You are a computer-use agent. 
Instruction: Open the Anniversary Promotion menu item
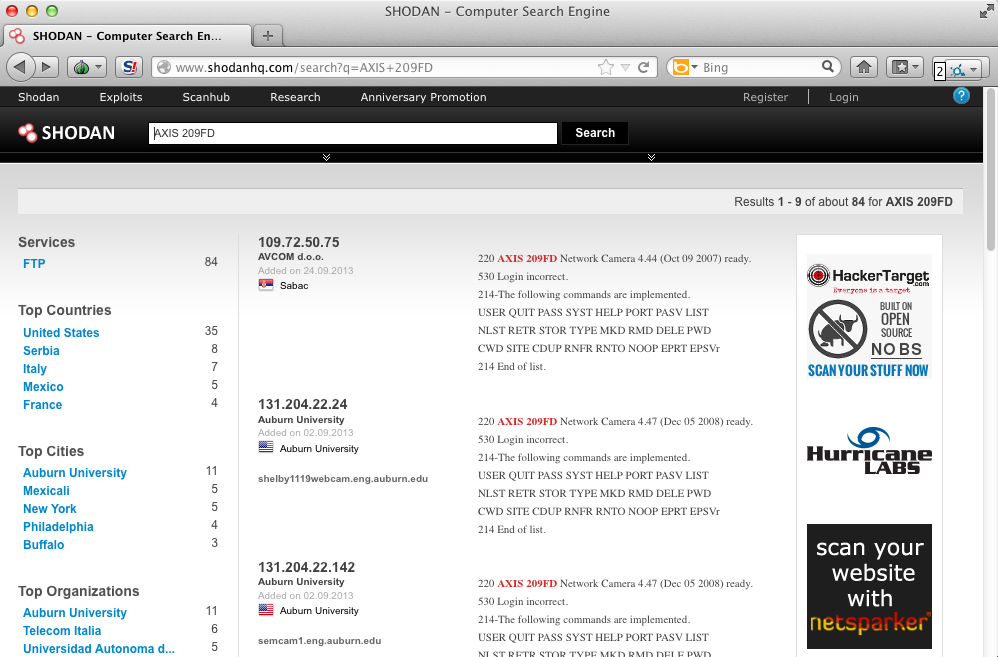423,97
